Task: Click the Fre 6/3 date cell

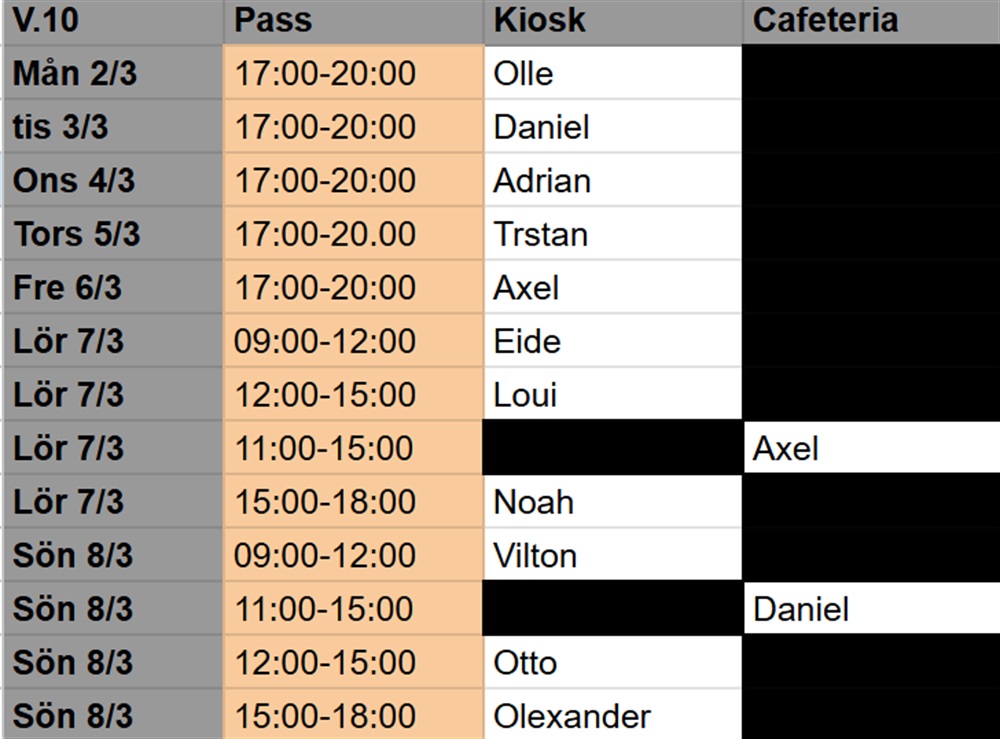Action: (x=112, y=288)
